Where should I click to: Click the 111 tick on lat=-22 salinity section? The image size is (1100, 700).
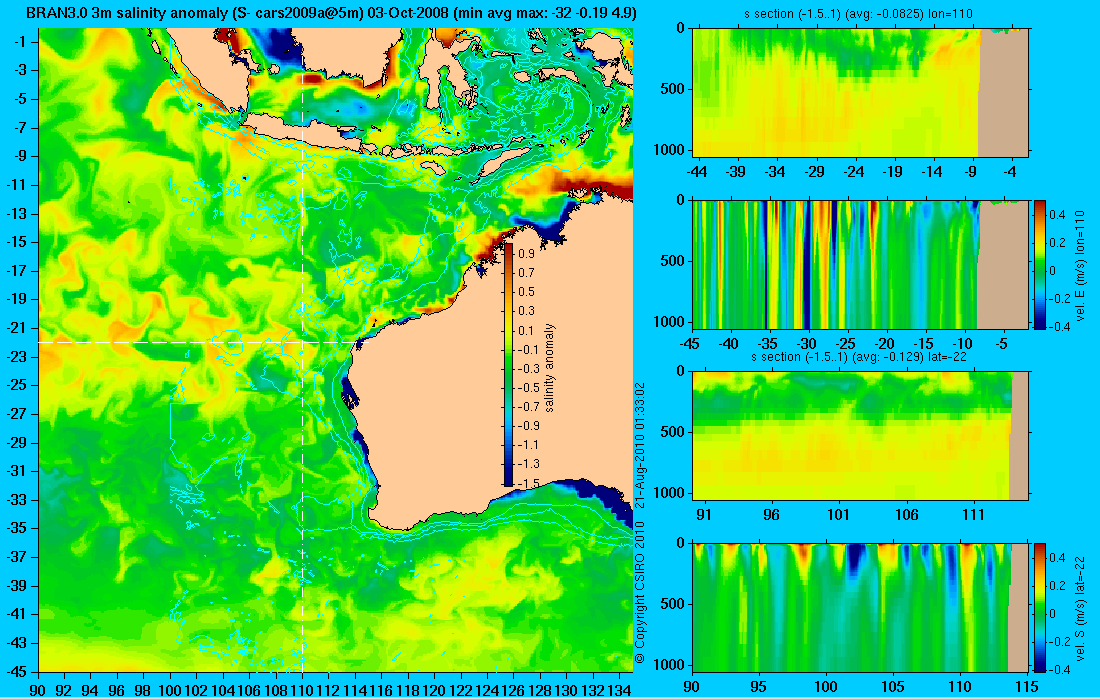(x=974, y=515)
